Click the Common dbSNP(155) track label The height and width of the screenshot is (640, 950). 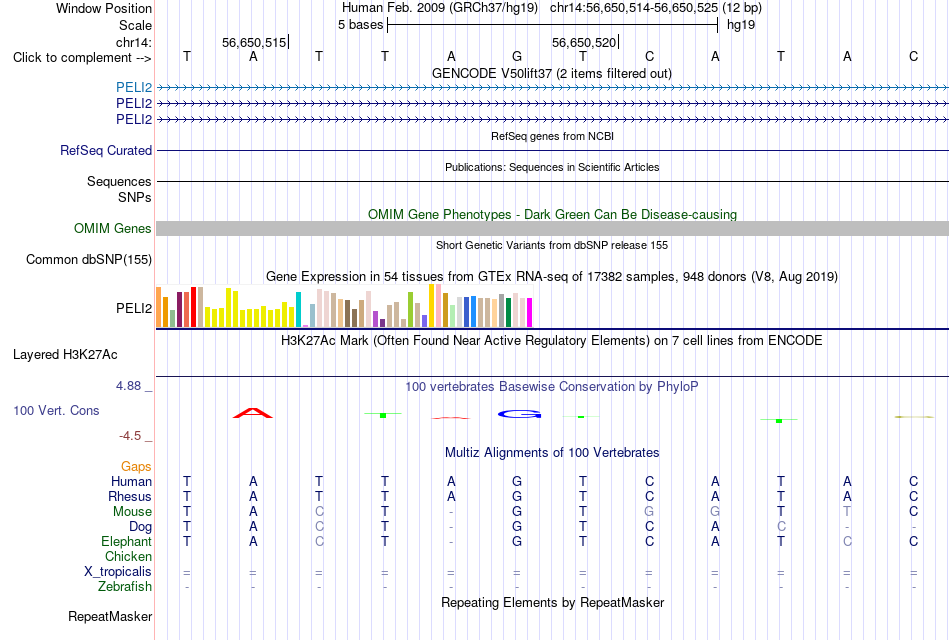[x=89, y=259]
